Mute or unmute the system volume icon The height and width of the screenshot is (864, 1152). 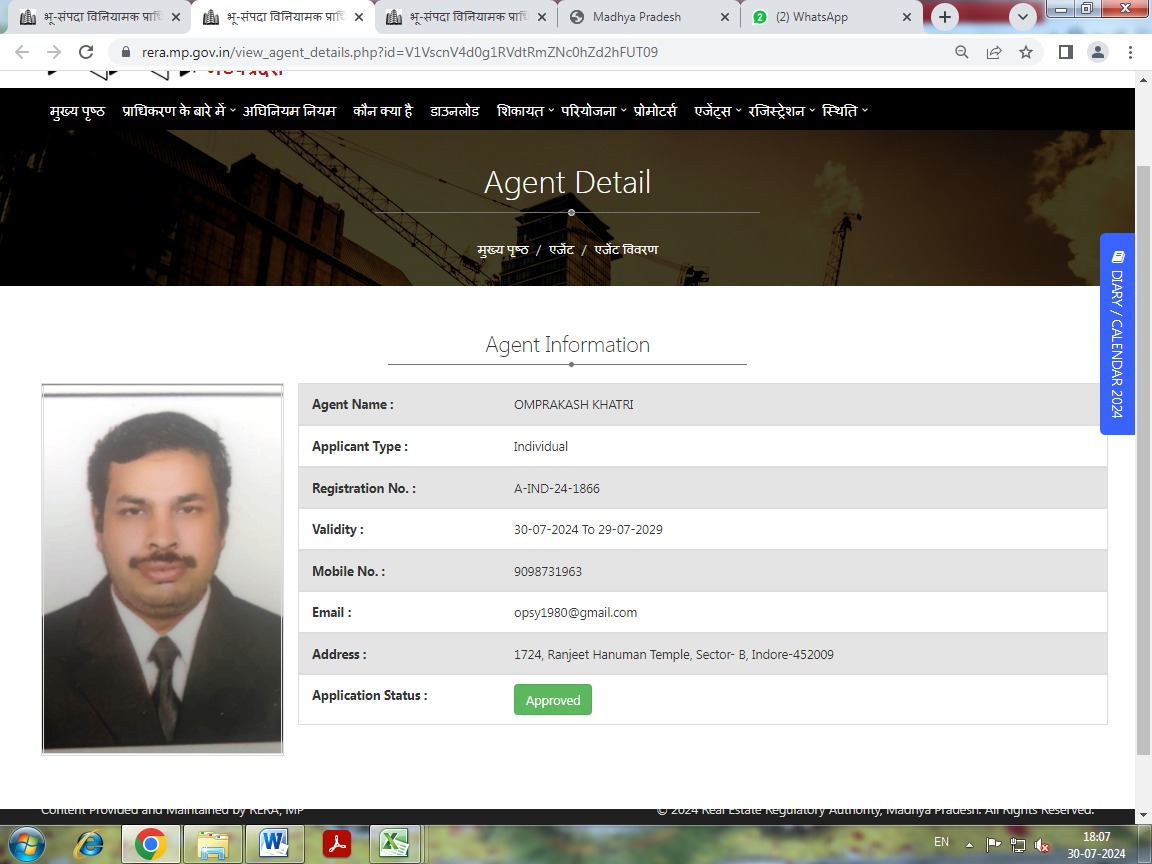click(1041, 845)
